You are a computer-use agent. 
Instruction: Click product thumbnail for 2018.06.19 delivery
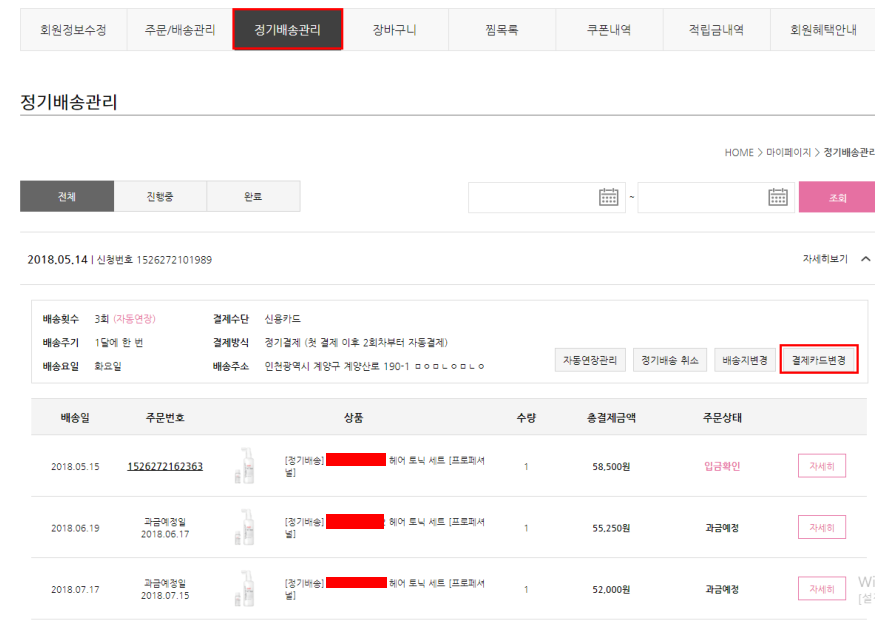coord(244,527)
